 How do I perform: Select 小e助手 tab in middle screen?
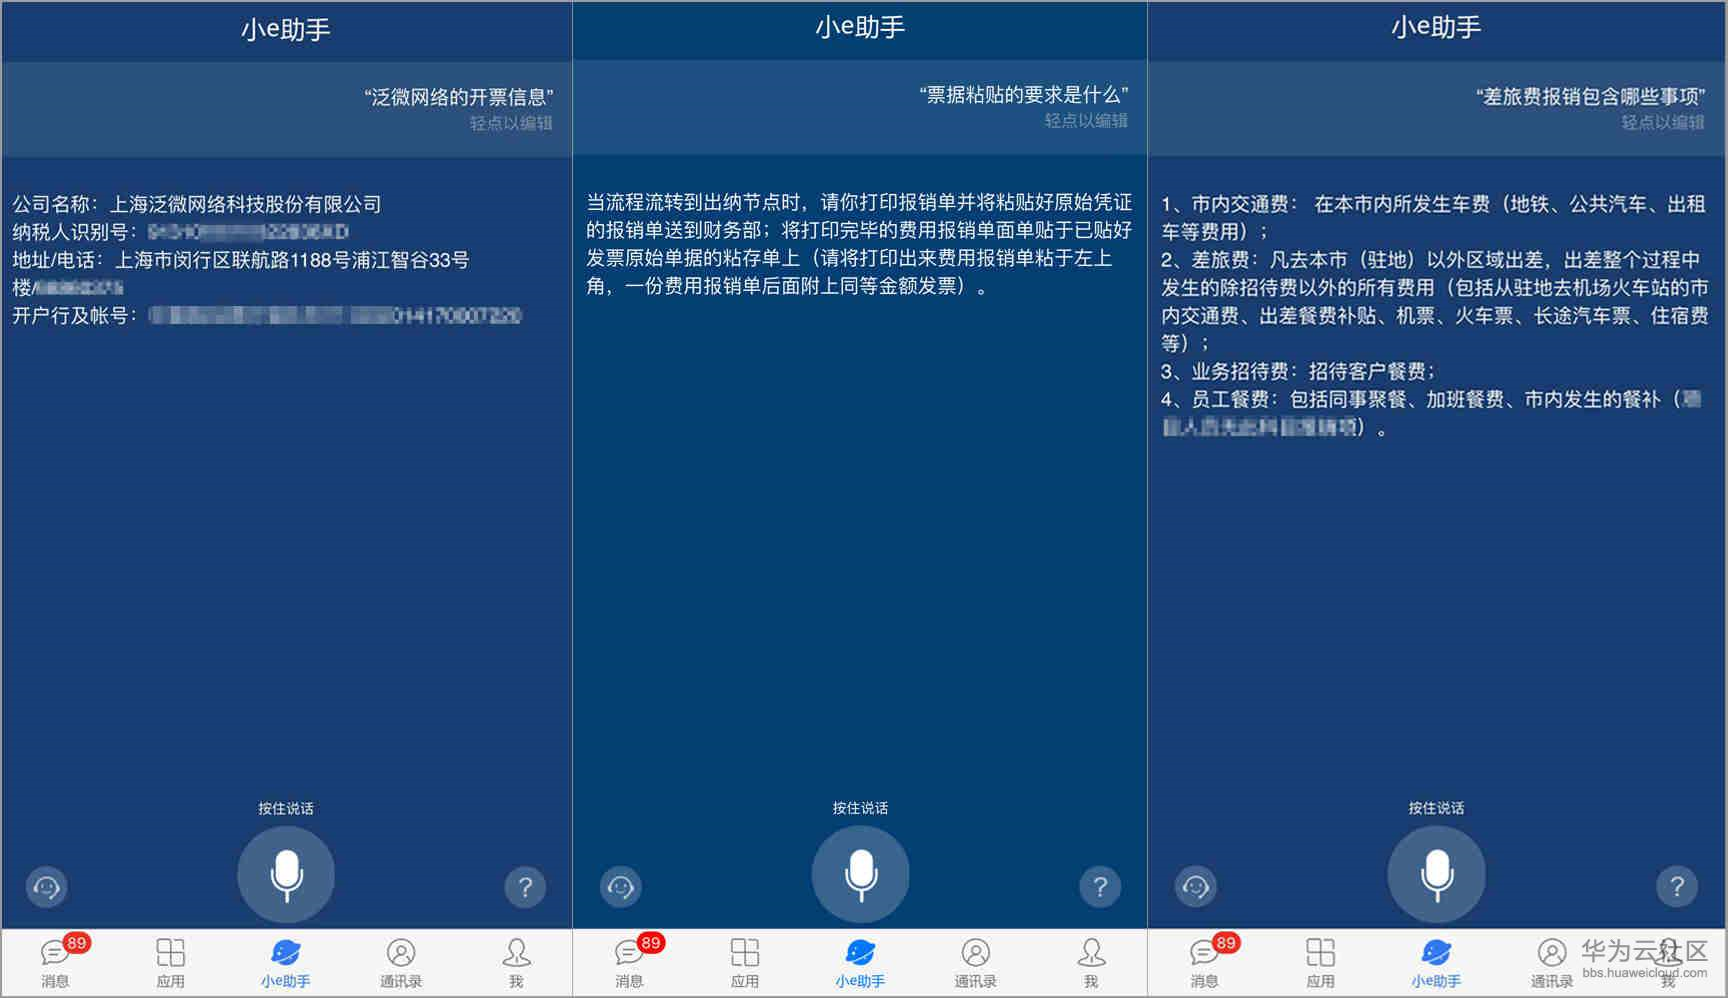coord(860,962)
